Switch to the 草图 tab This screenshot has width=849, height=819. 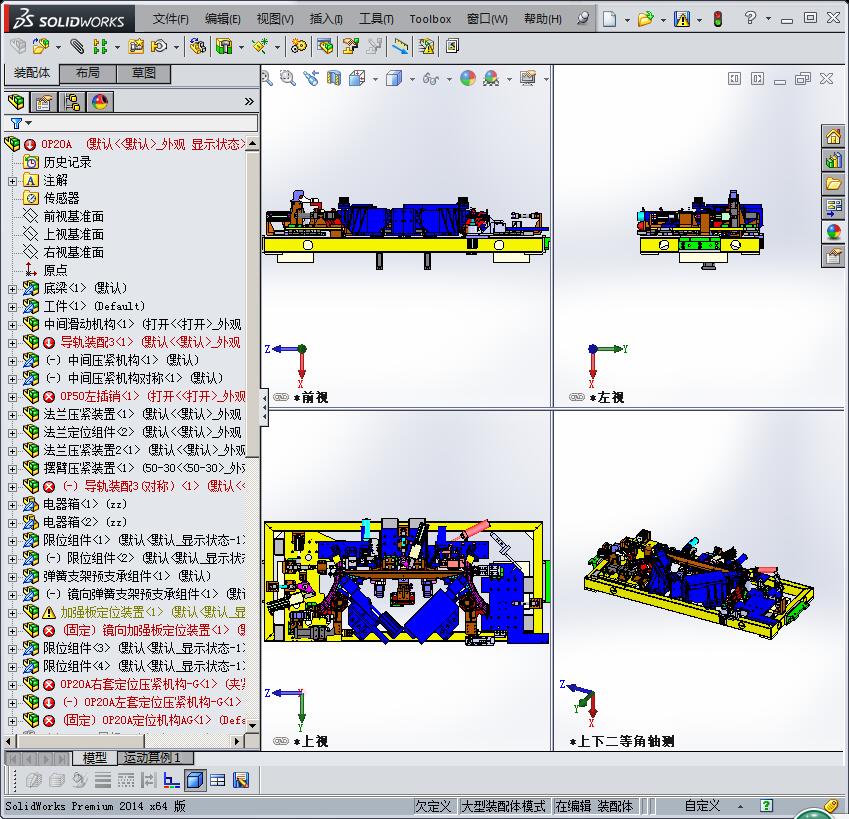point(143,73)
